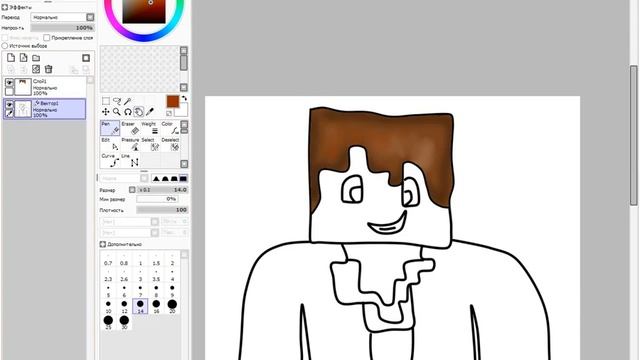Hide the Слой1 layer
The height and width of the screenshot is (360, 640).
point(9,83)
